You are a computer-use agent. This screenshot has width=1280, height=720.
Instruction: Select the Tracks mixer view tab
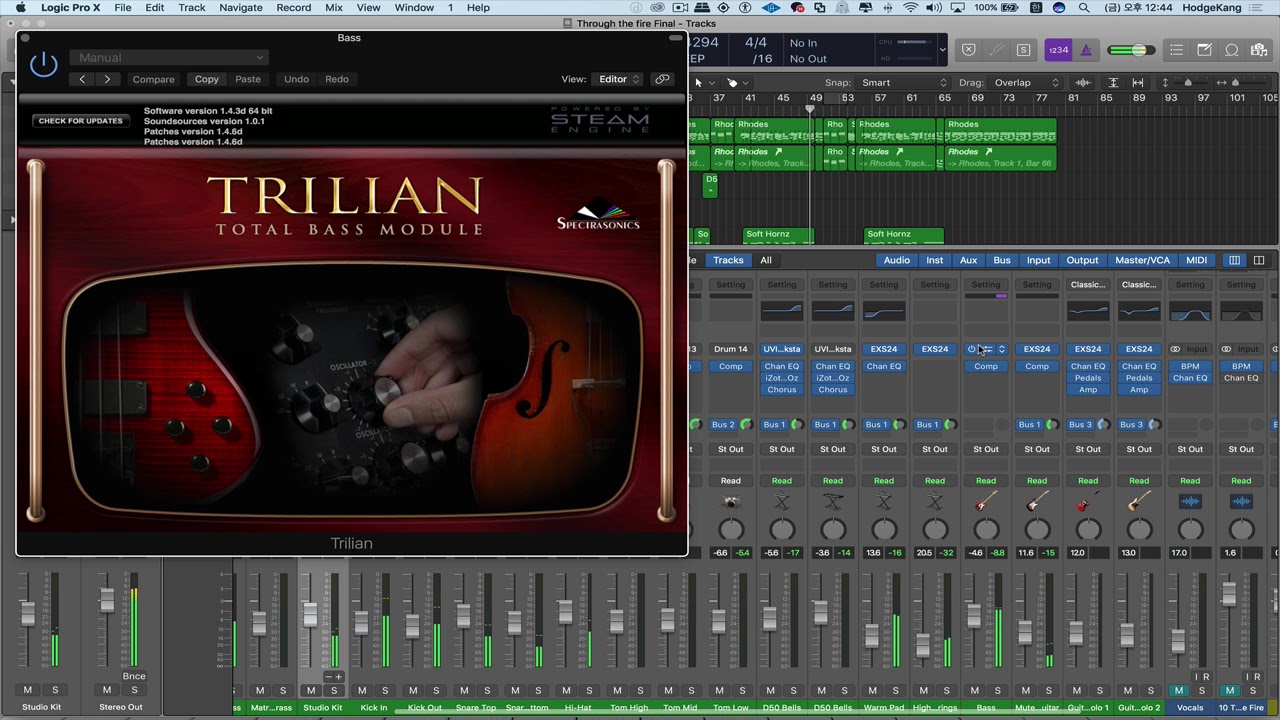pos(728,260)
